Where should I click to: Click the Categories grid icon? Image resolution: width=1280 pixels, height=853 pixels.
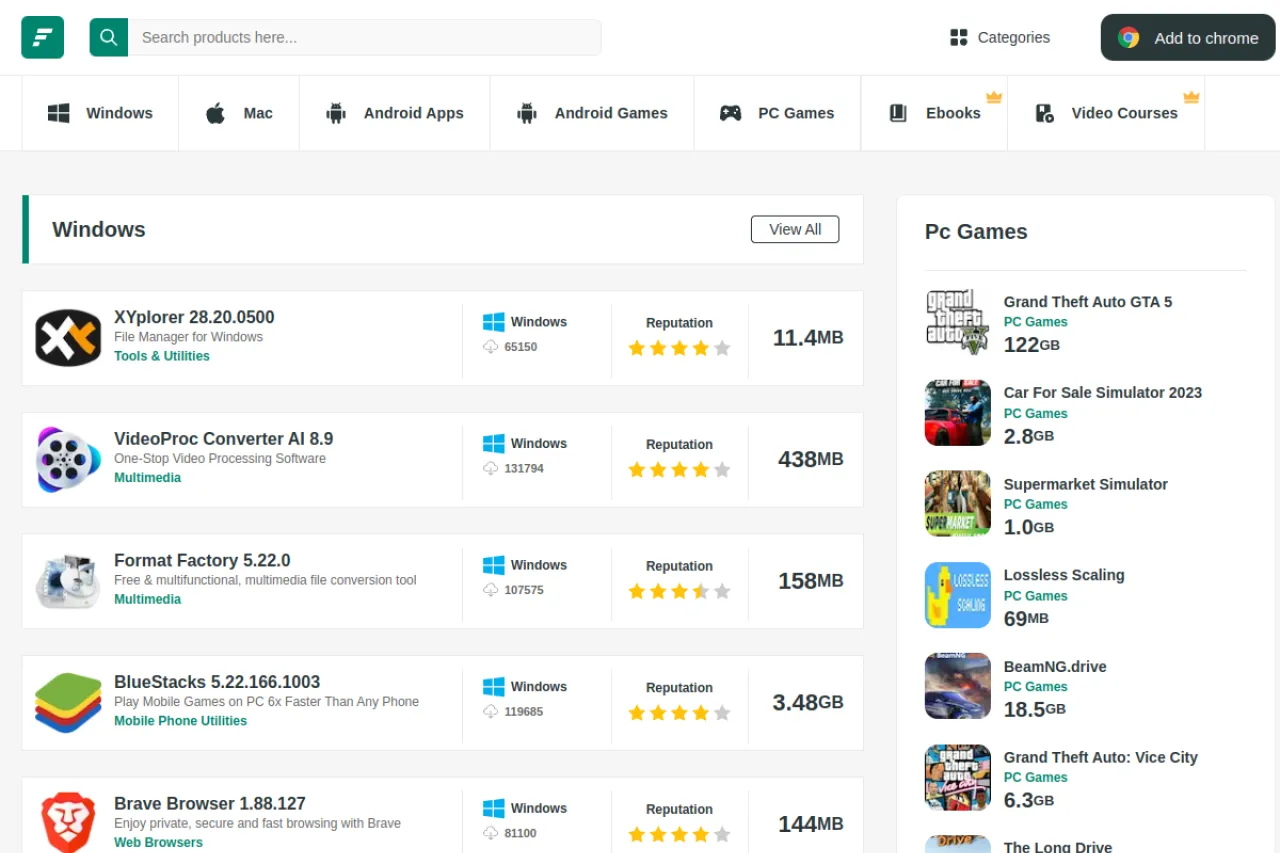tap(958, 37)
